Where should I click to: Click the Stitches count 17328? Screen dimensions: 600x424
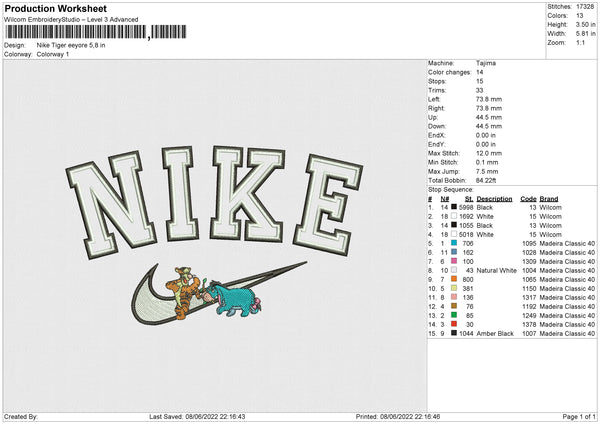pyautogui.click(x=585, y=7)
